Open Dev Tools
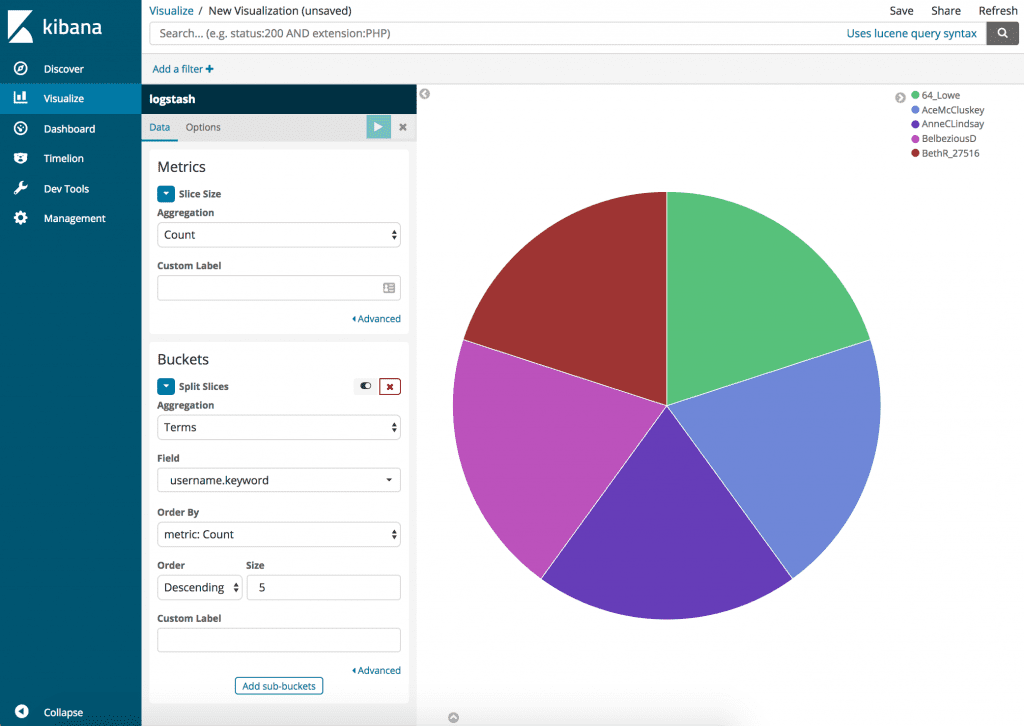 click(x=64, y=188)
